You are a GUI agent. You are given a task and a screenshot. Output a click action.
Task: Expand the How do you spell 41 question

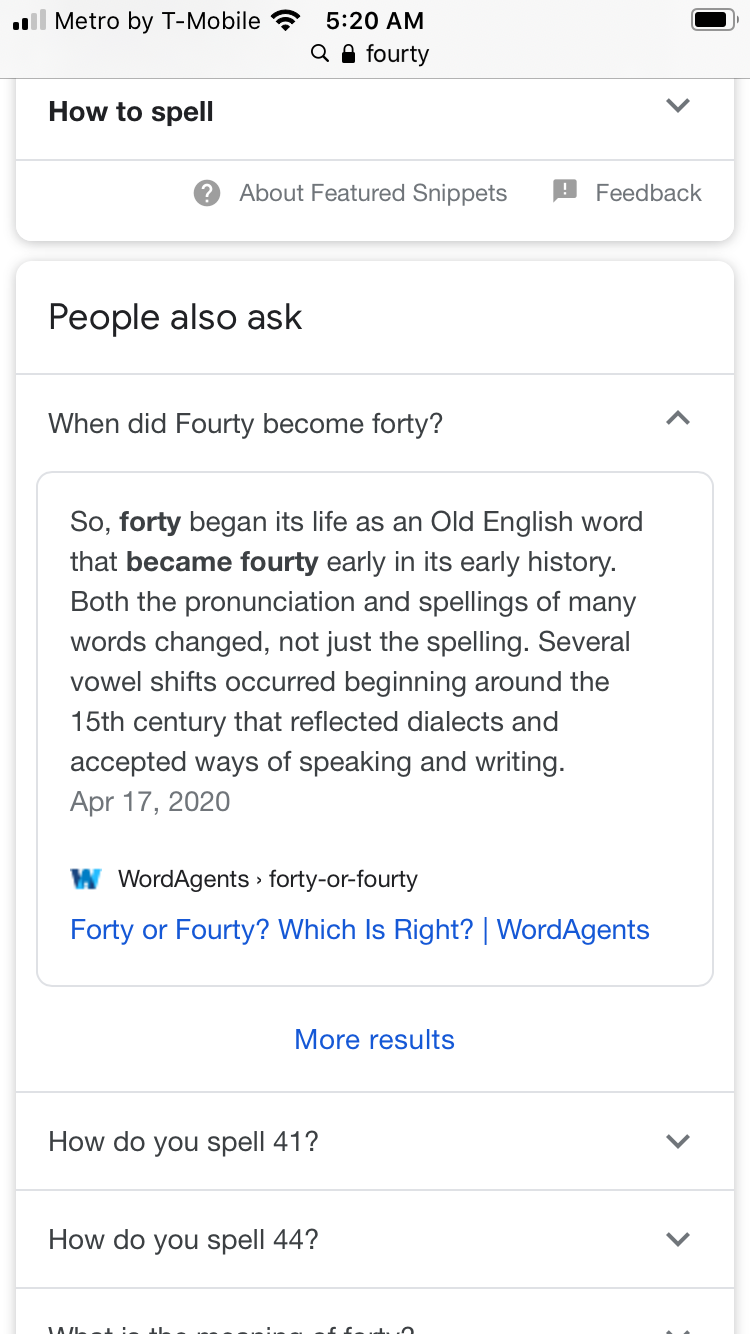678,1141
